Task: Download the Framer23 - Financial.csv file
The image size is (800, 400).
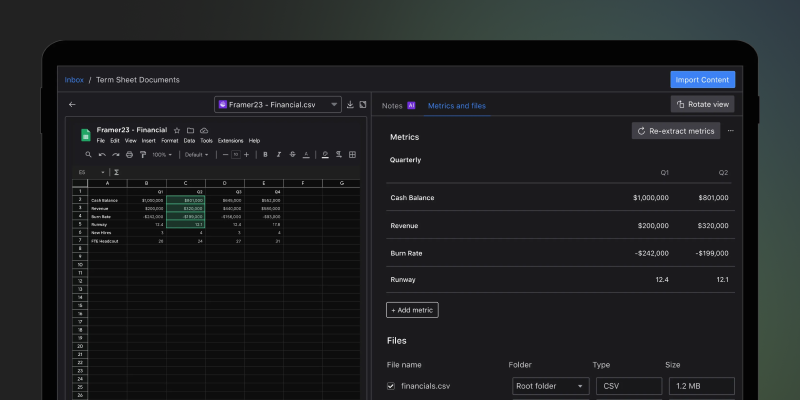Action: coord(350,105)
